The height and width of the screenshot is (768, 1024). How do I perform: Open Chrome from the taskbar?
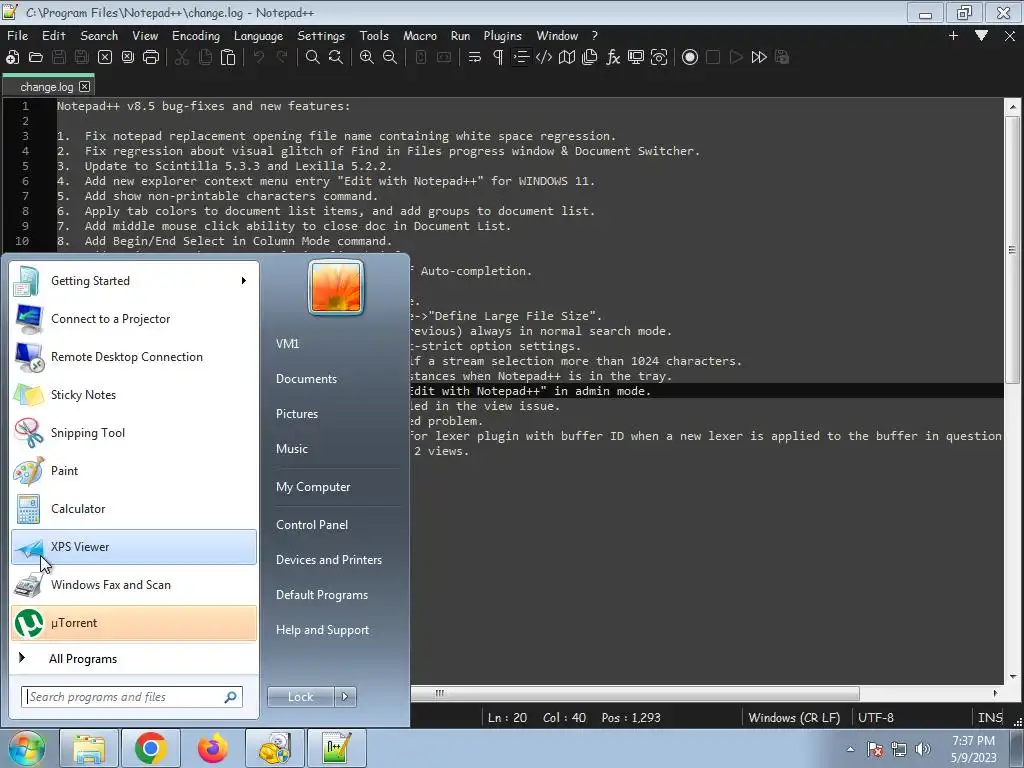(x=151, y=748)
